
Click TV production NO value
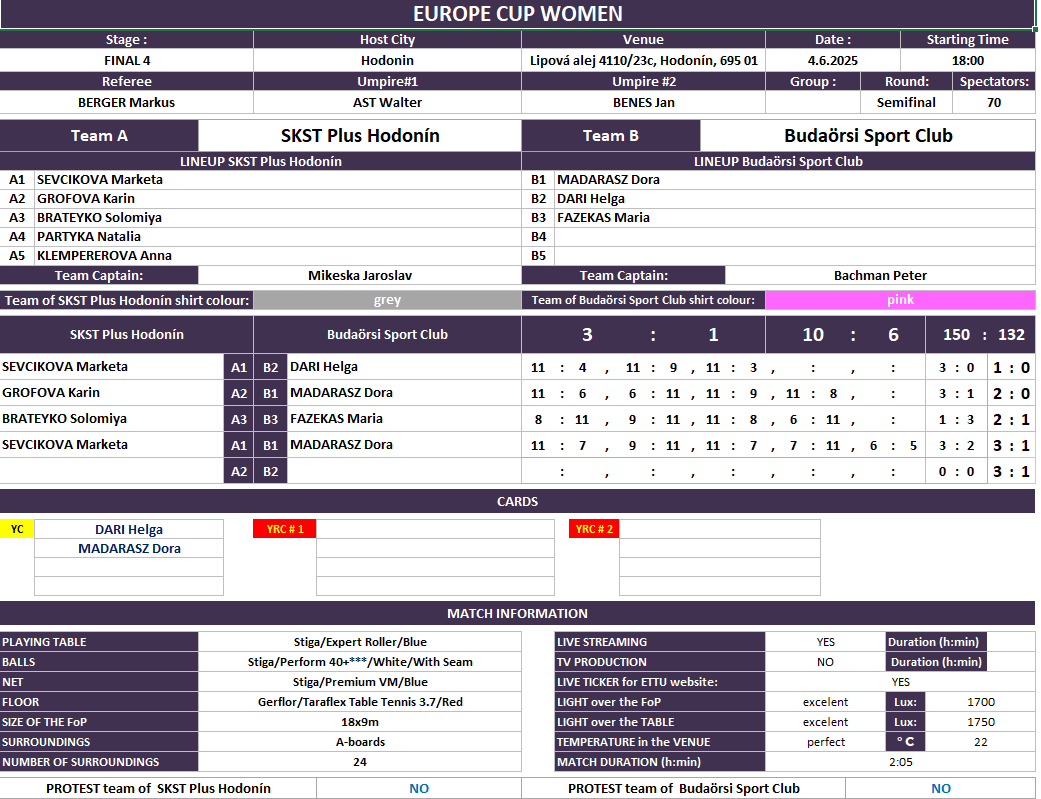coord(825,662)
